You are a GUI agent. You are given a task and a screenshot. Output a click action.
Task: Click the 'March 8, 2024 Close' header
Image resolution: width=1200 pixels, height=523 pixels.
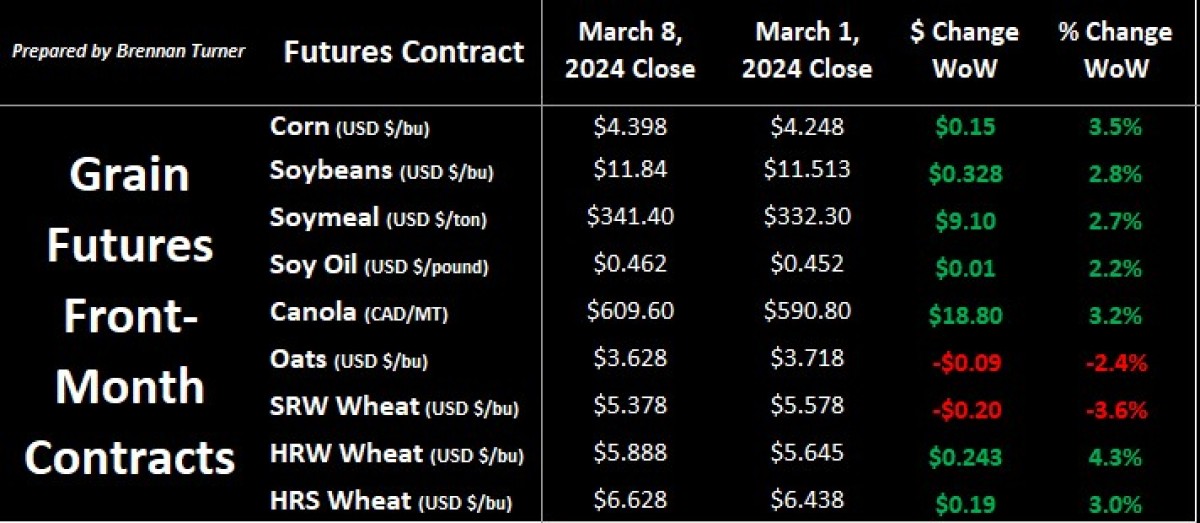coord(630,50)
